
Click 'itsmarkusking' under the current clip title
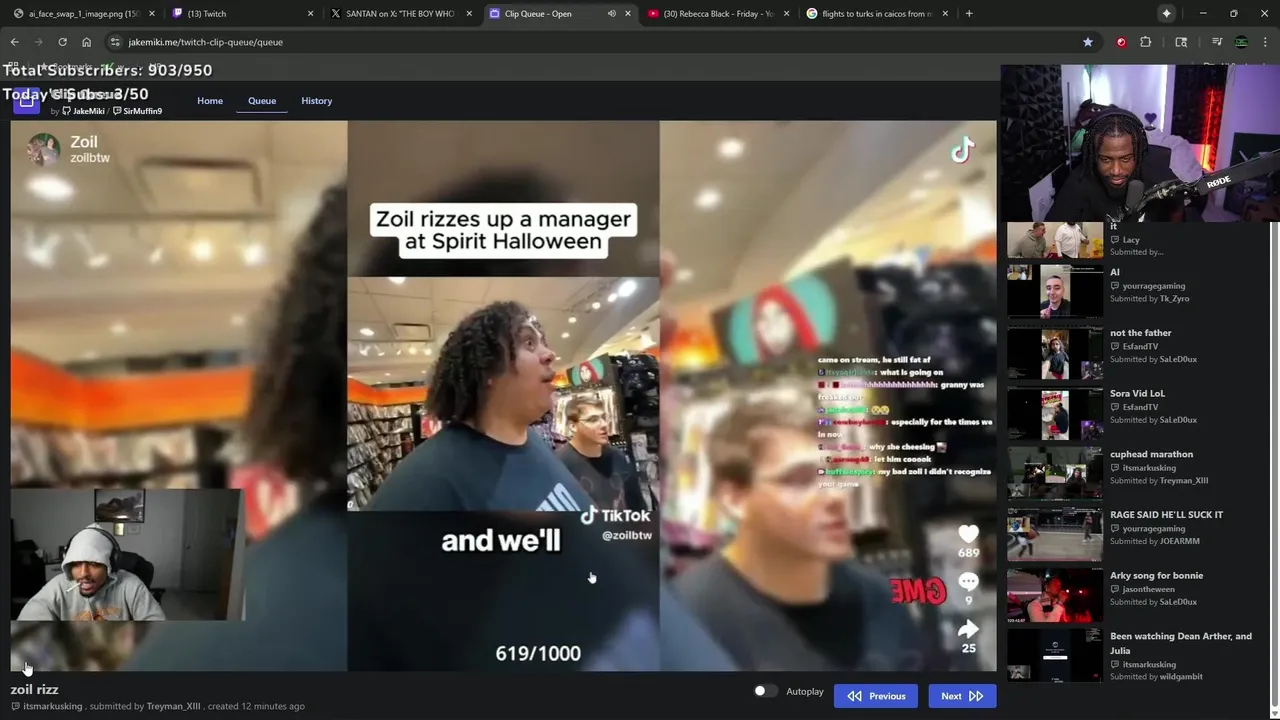click(x=52, y=706)
